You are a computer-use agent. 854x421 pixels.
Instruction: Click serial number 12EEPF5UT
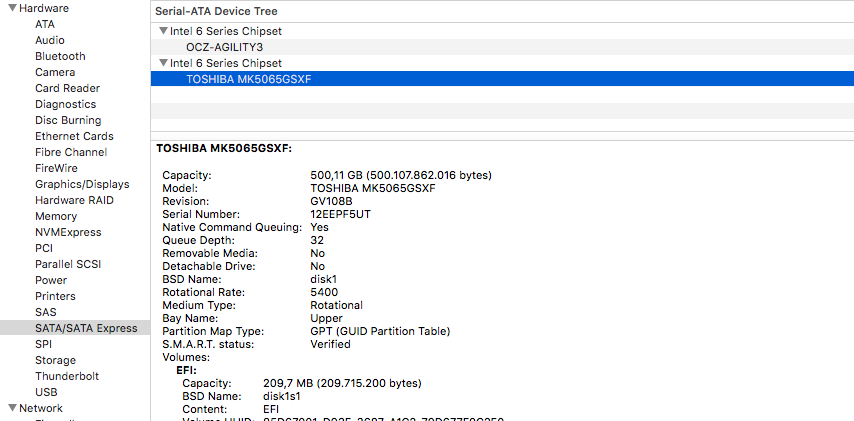[x=340, y=215]
